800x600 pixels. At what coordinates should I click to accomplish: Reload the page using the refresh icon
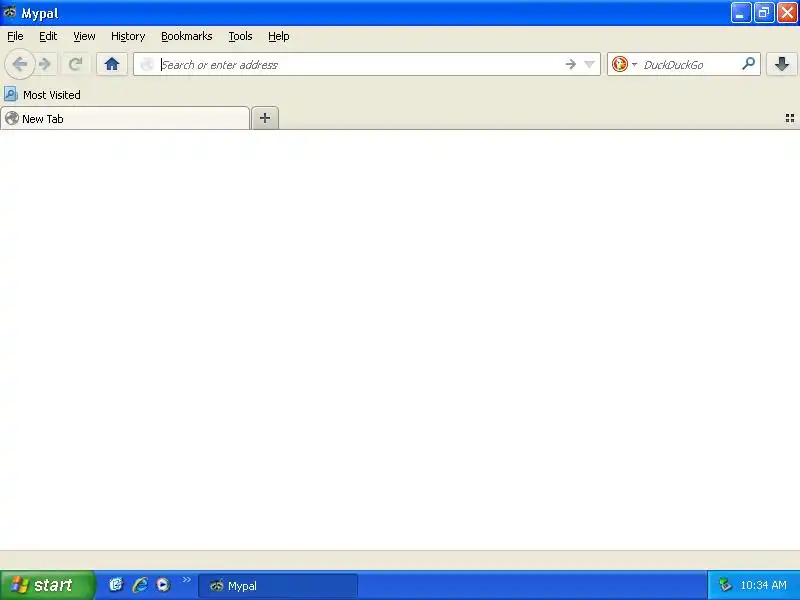click(76, 64)
